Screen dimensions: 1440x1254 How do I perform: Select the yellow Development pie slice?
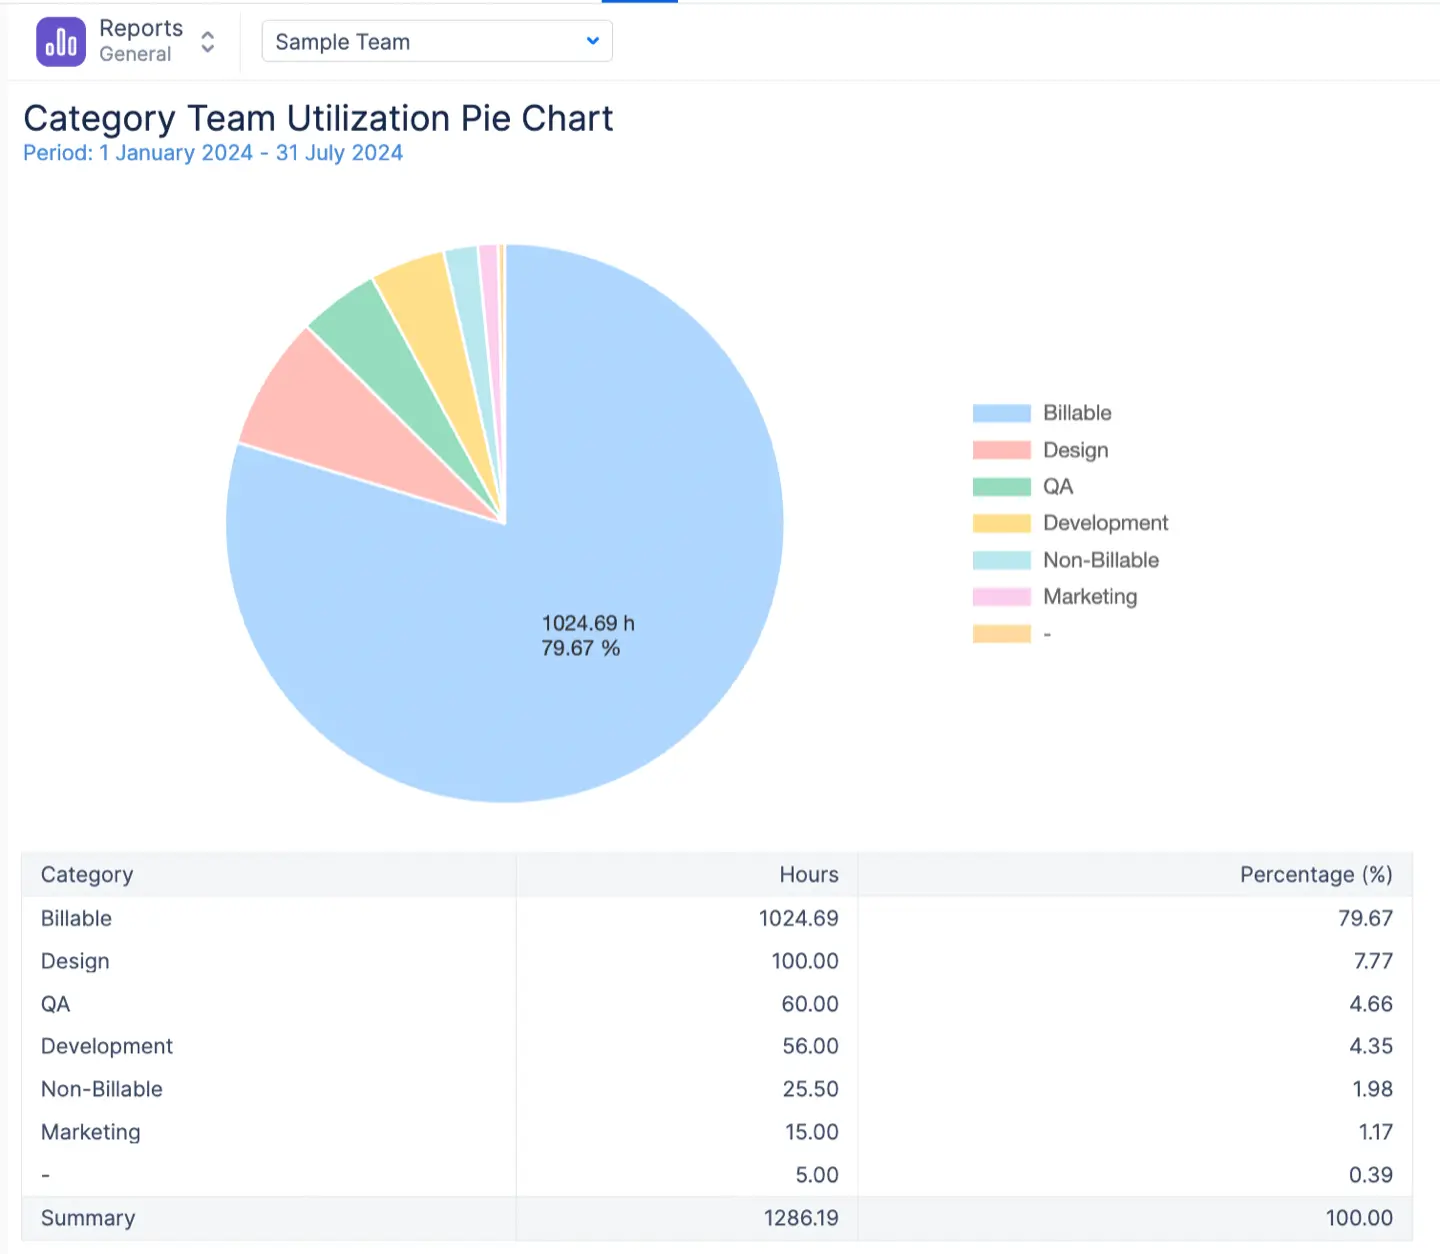(435, 320)
